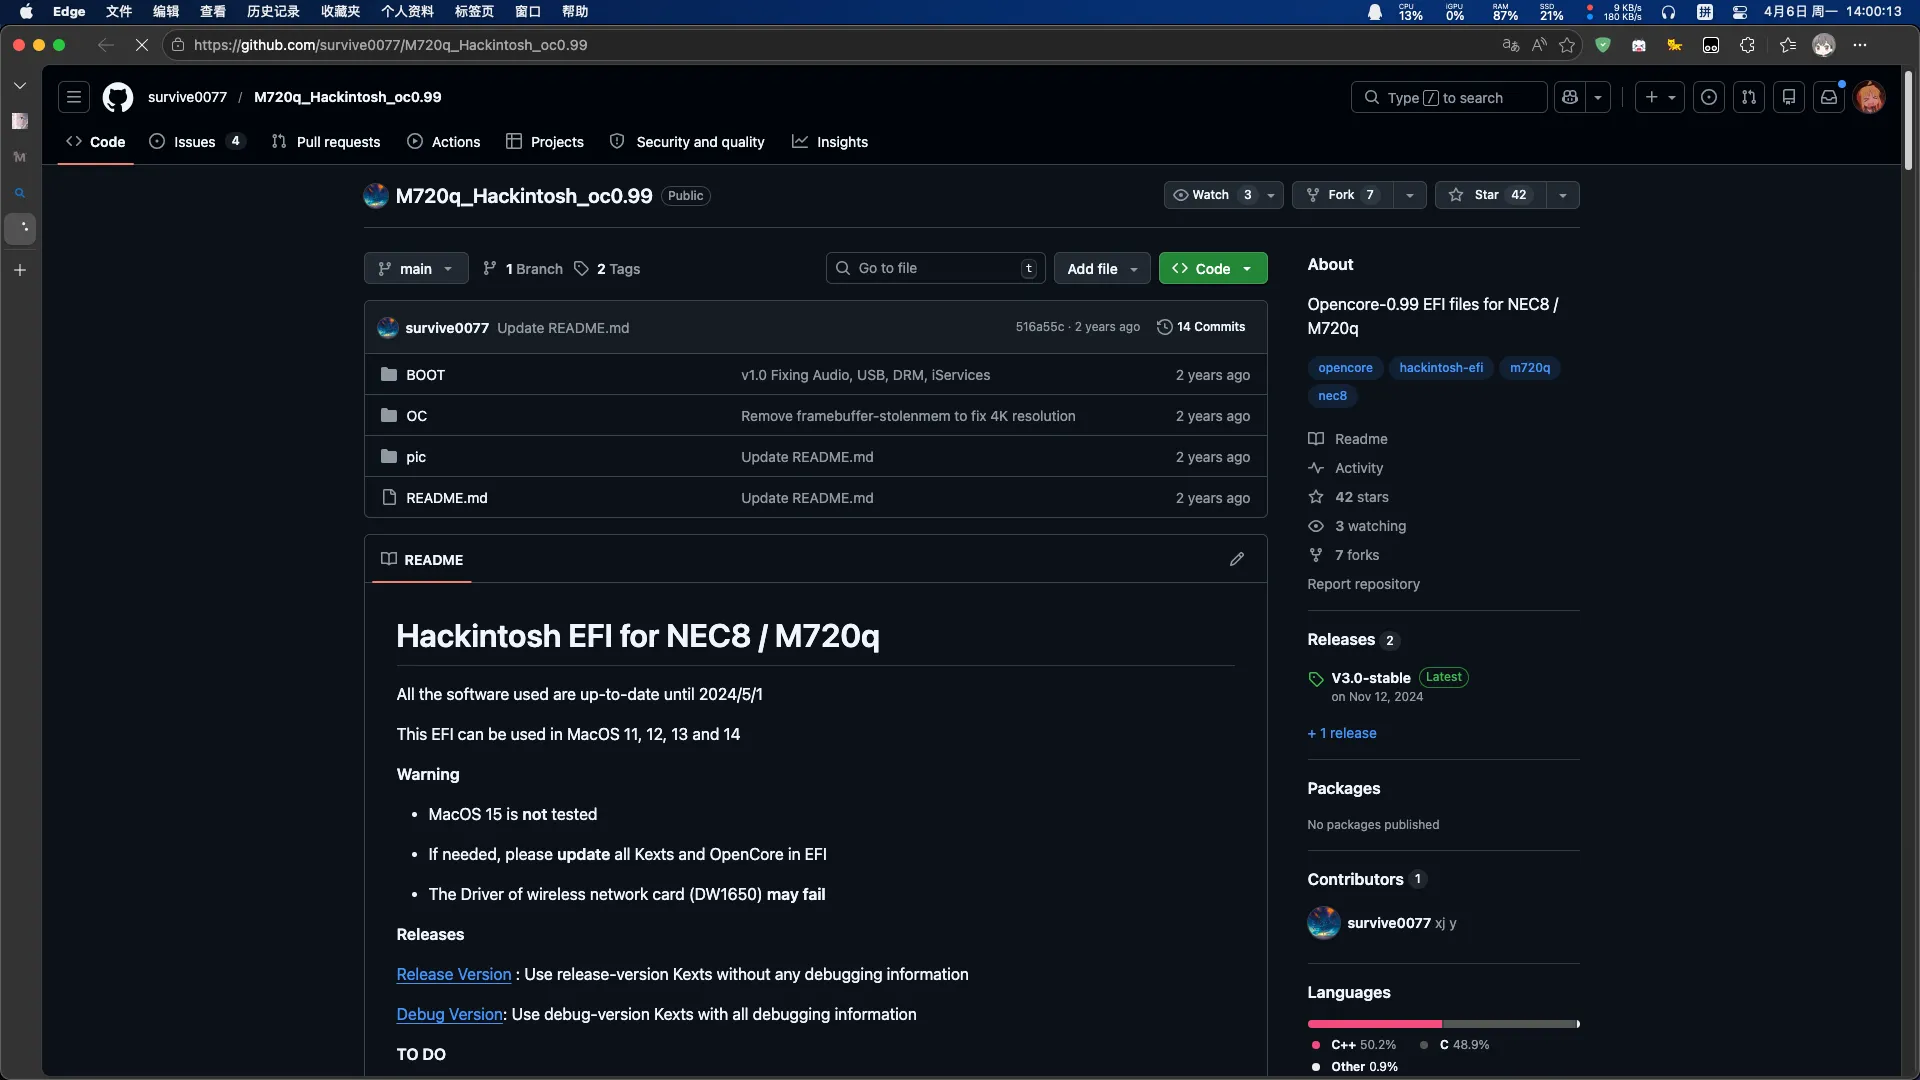View the 14 Commits history
The width and height of the screenshot is (1920, 1080).
(1201, 327)
